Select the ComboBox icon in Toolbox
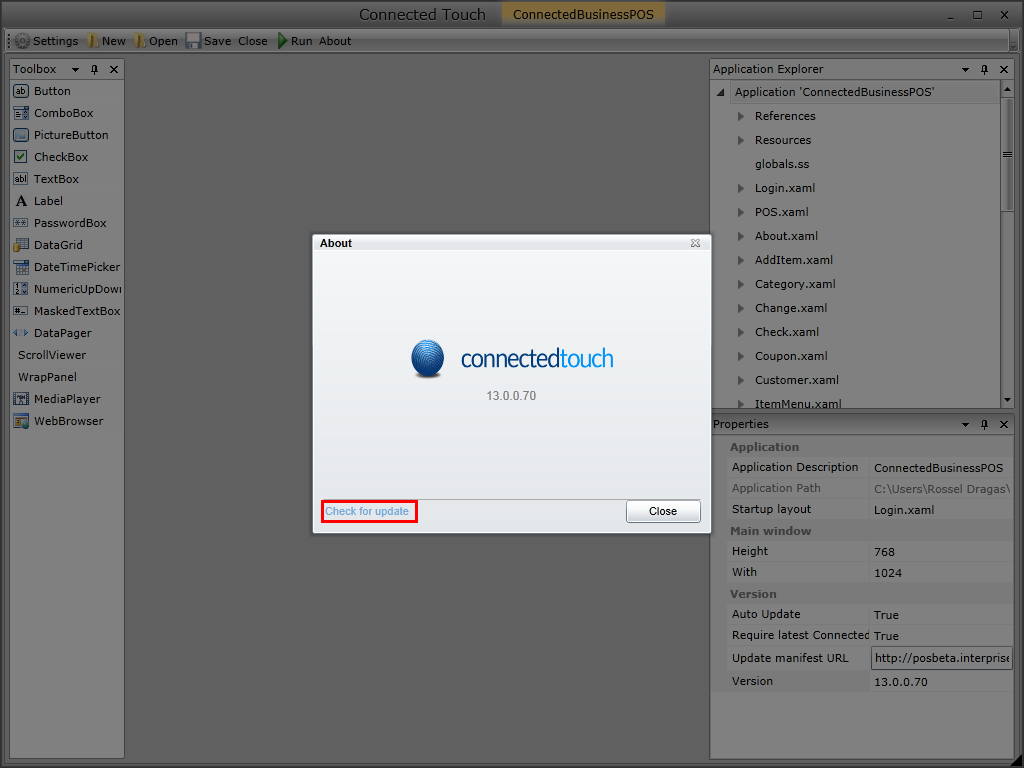The width and height of the screenshot is (1024, 768). [x=21, y=113]
